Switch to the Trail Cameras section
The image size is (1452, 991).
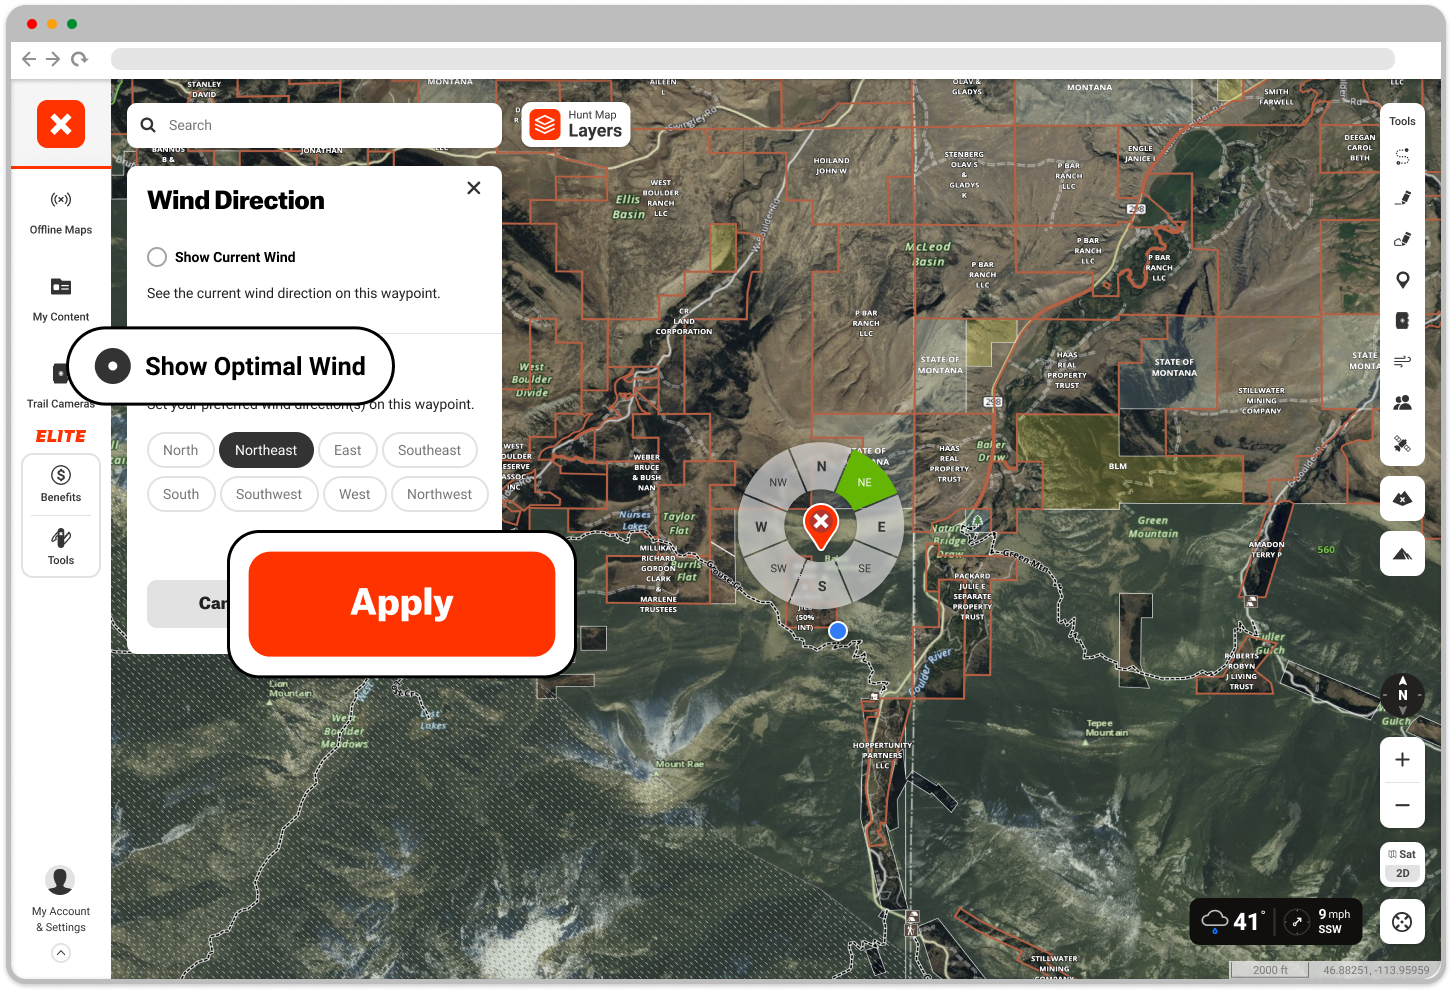60,385
